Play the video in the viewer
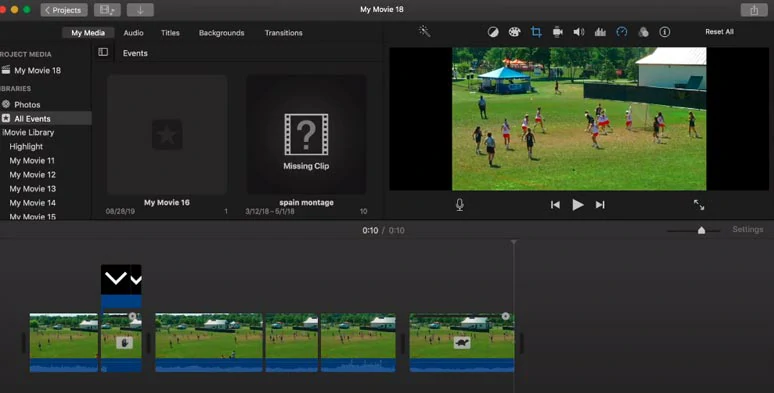The height and width of the screenshot is (393, 774). coord(578,204)
